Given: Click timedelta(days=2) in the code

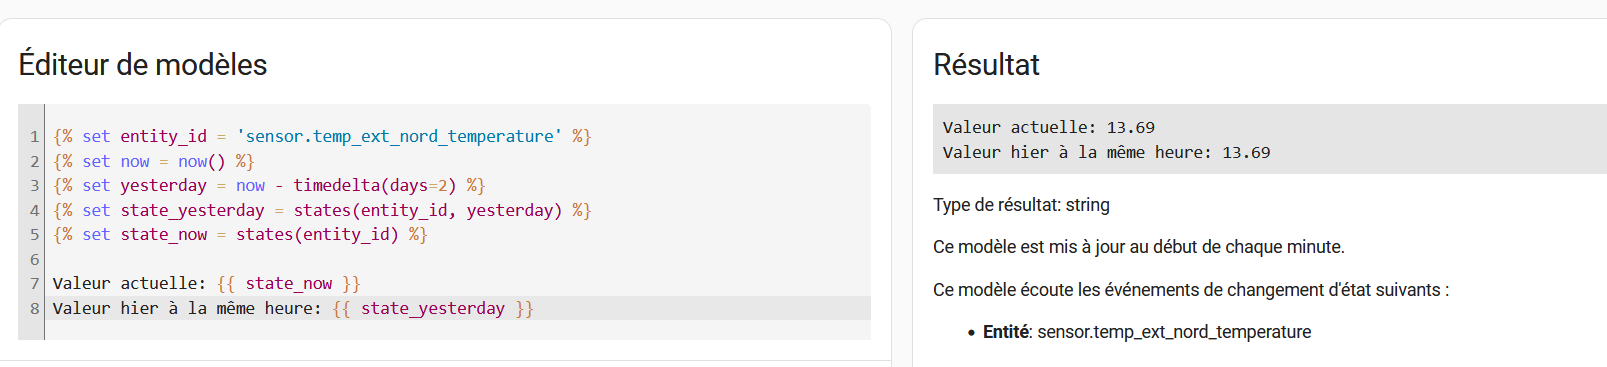Looking at the screenshot, I should [x=375, y=185].
